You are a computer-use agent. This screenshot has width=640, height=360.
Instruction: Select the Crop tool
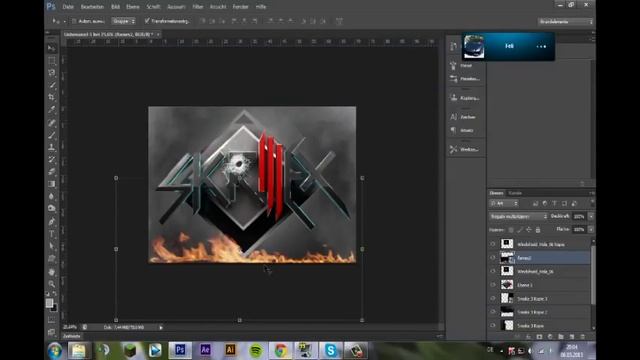tap(51, 97)
